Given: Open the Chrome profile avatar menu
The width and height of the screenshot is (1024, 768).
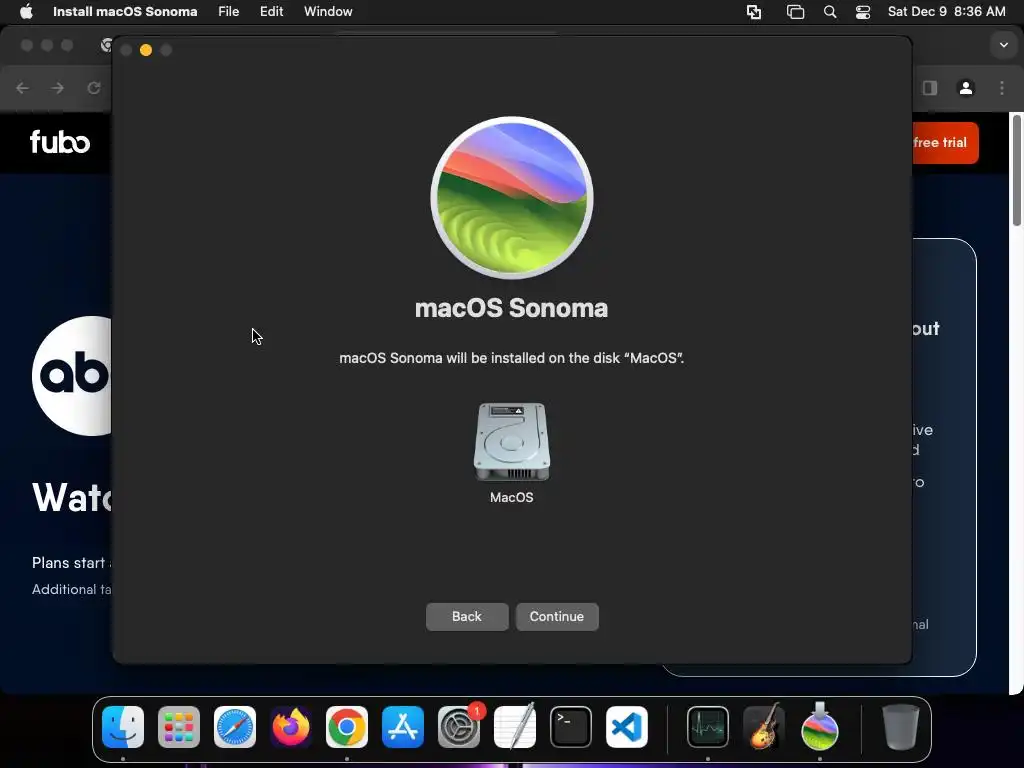Looking at the screenshot, I should (x=966, y=88).
